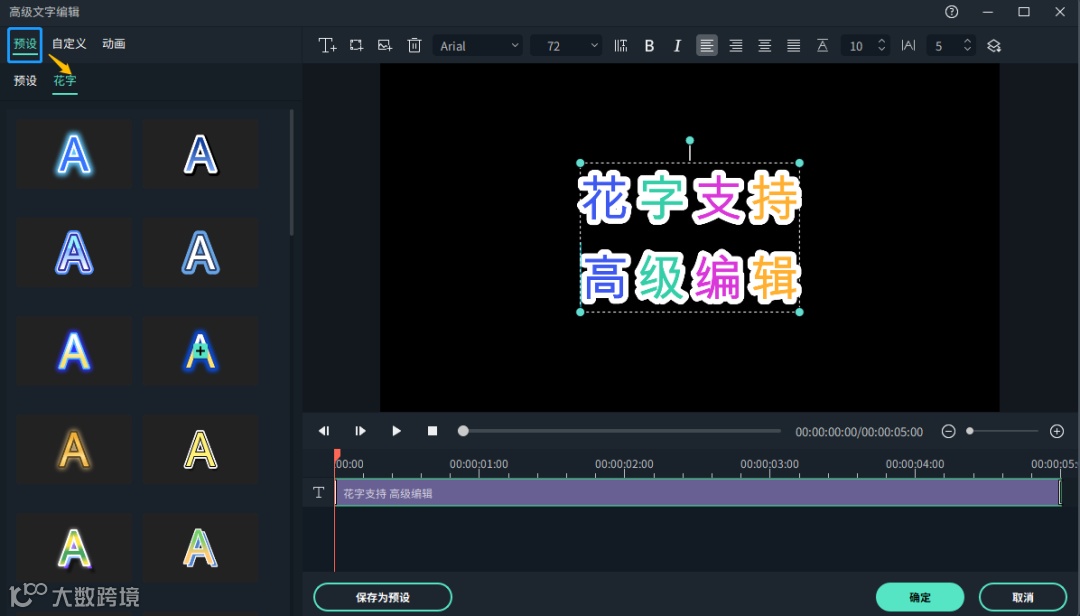This screenshot has width=1080, height=616.
Task: Delete the selected element with trash icon
Action: point(414,45)
